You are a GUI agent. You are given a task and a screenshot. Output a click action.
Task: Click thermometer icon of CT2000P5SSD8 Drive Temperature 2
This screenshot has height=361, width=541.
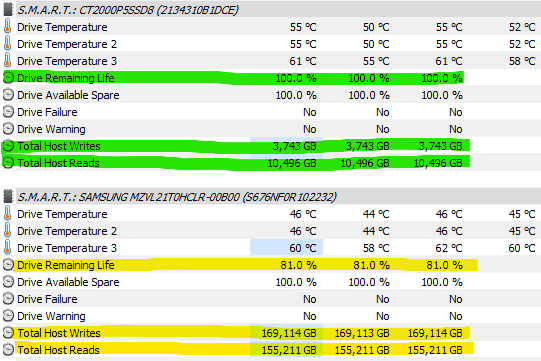[8, 43]
